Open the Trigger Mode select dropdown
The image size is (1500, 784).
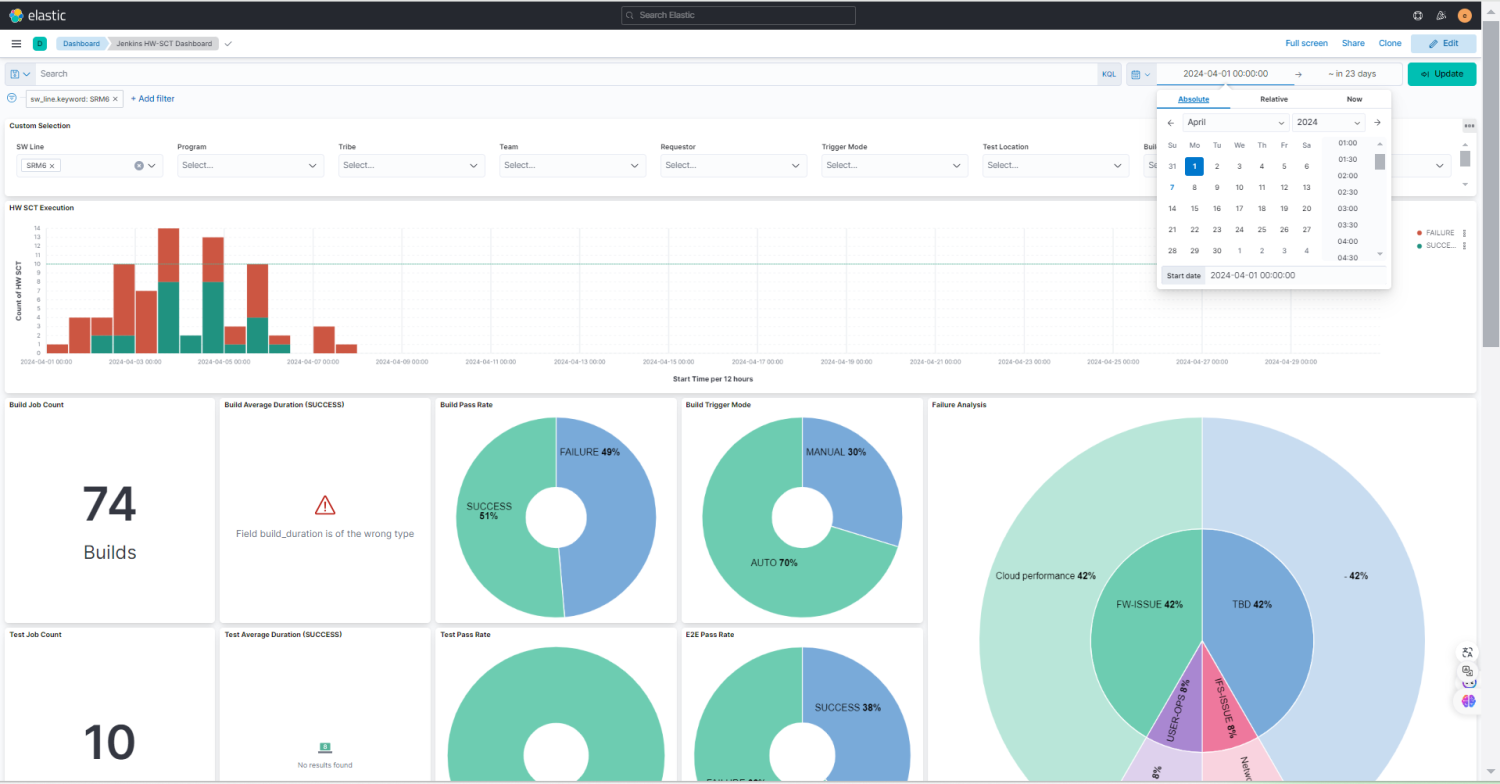click(895, 165)
